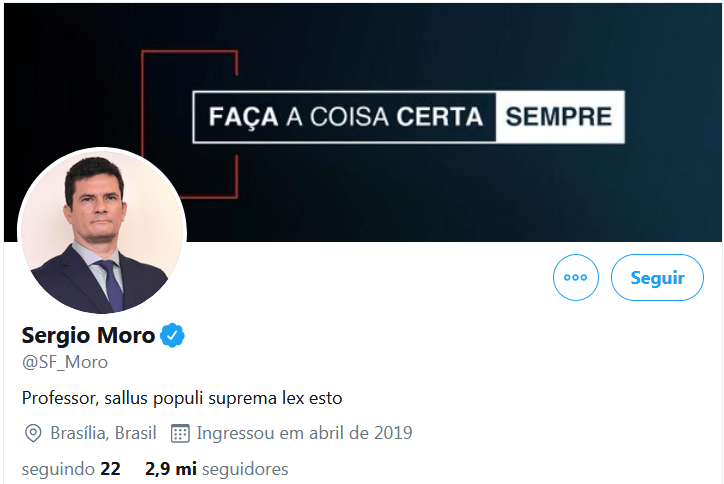Click the calendar join-date icon
The width and height of the screenshot is (724, 484).
coord(180,433)
